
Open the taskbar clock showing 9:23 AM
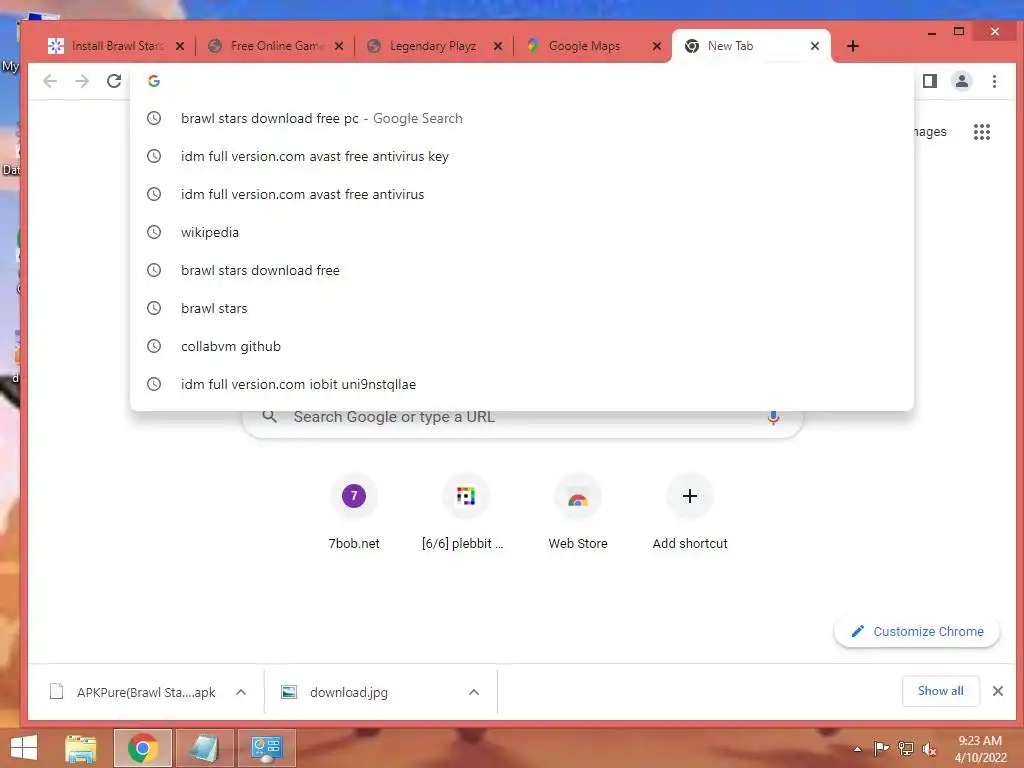point(980,749)
